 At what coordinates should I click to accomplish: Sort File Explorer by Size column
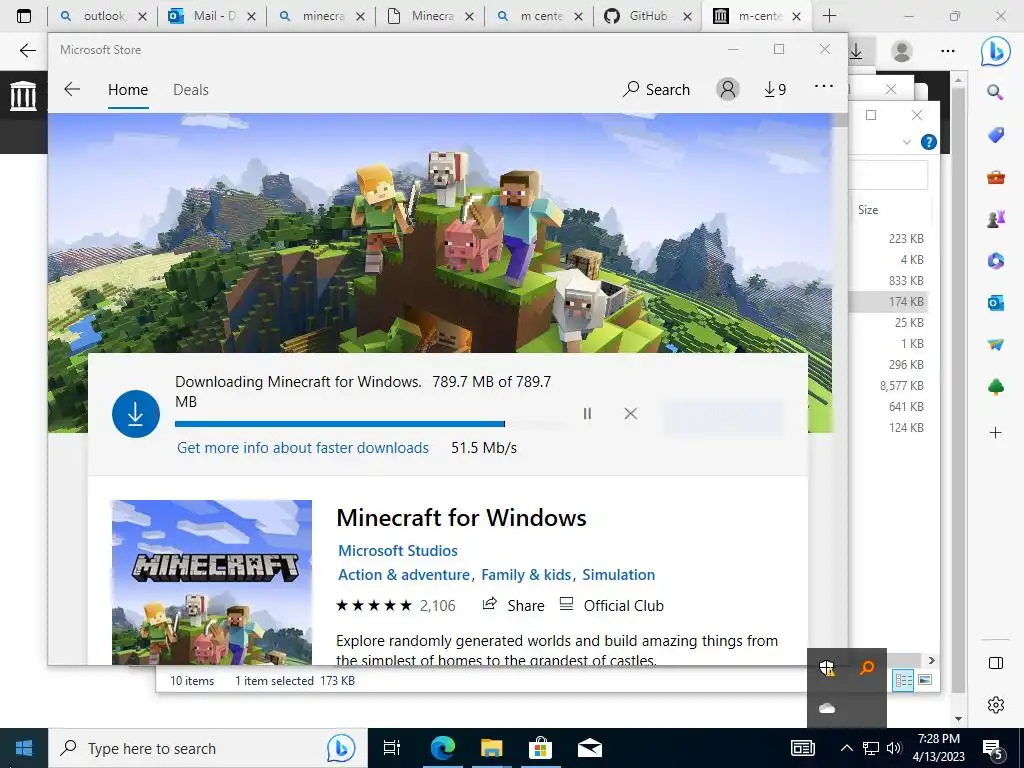point(868,210)
